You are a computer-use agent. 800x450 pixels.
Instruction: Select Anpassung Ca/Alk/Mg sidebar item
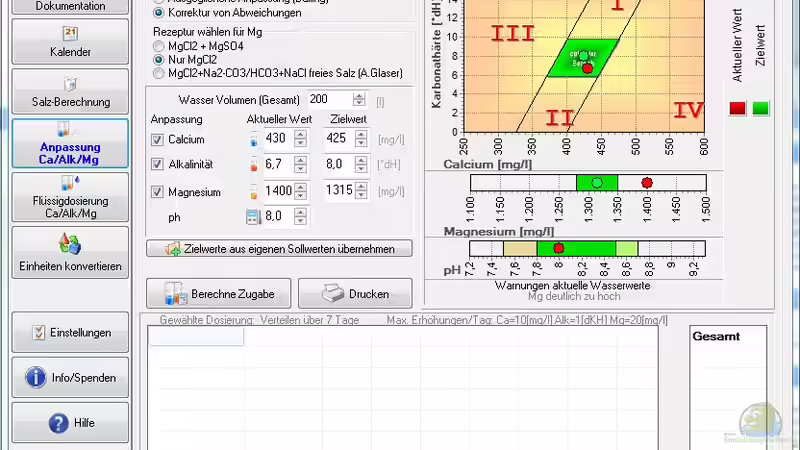pos(70,143)
